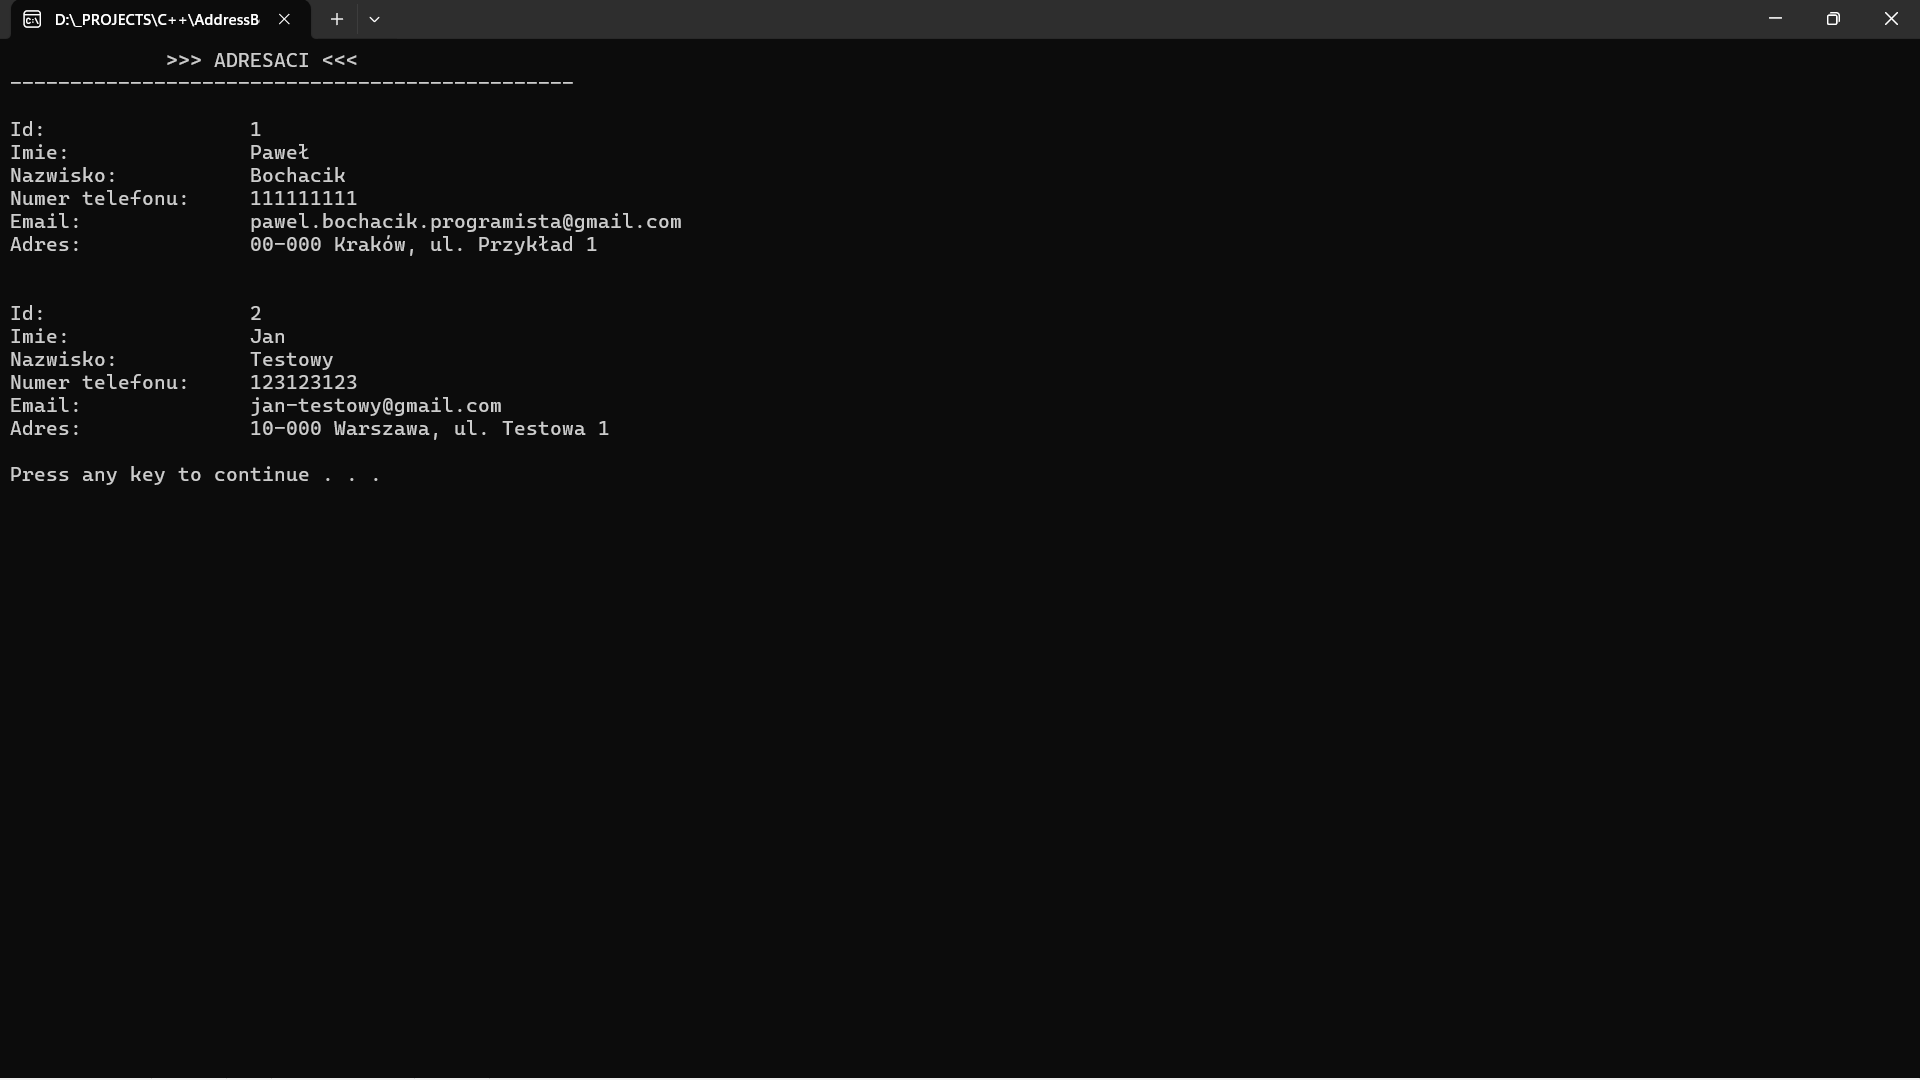Click the pawel.bochacik.programista@gmail.com email
The image size is (1920, 1080).
(x=465, y=222)
